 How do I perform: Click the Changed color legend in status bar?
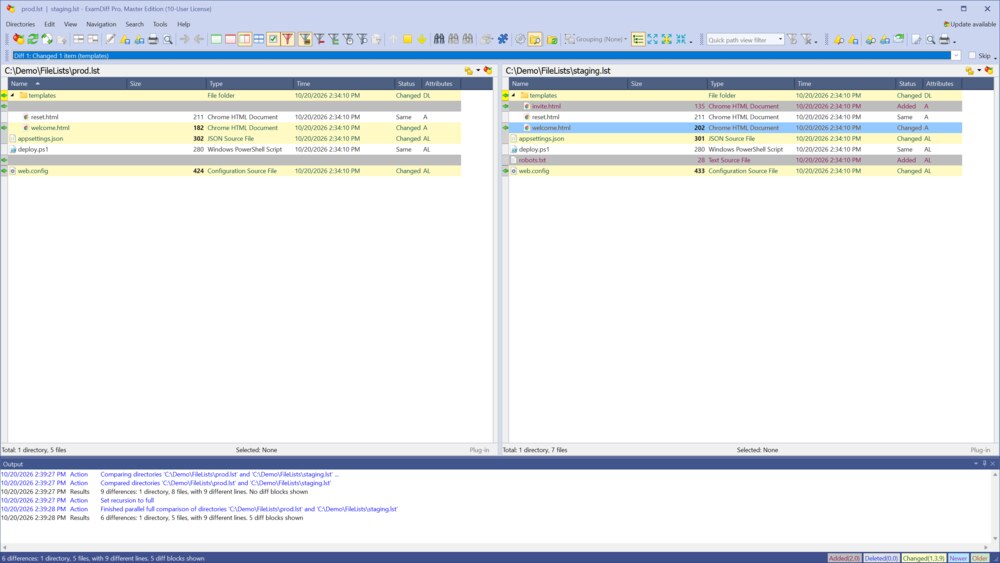coord(923,558)
